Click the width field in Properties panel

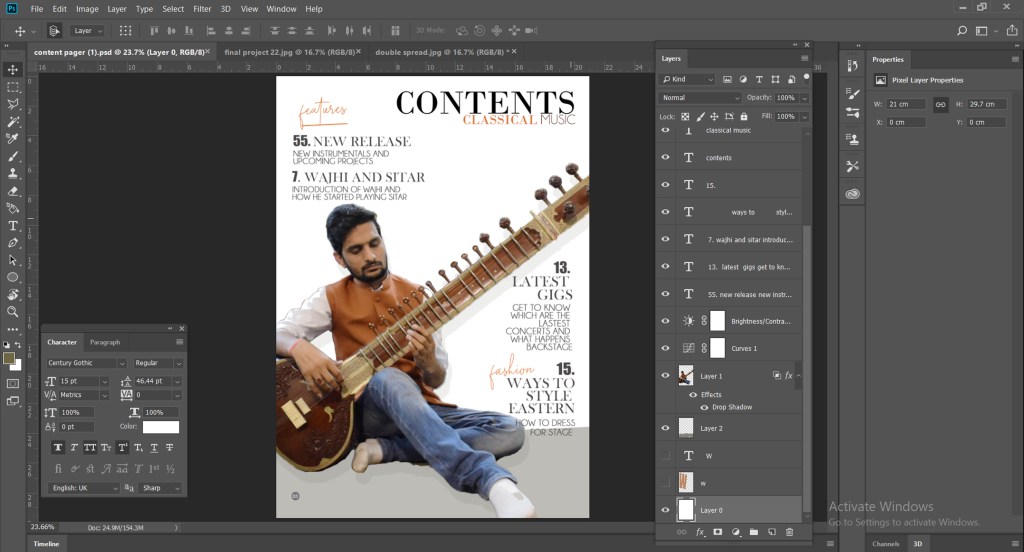(908, 104)
